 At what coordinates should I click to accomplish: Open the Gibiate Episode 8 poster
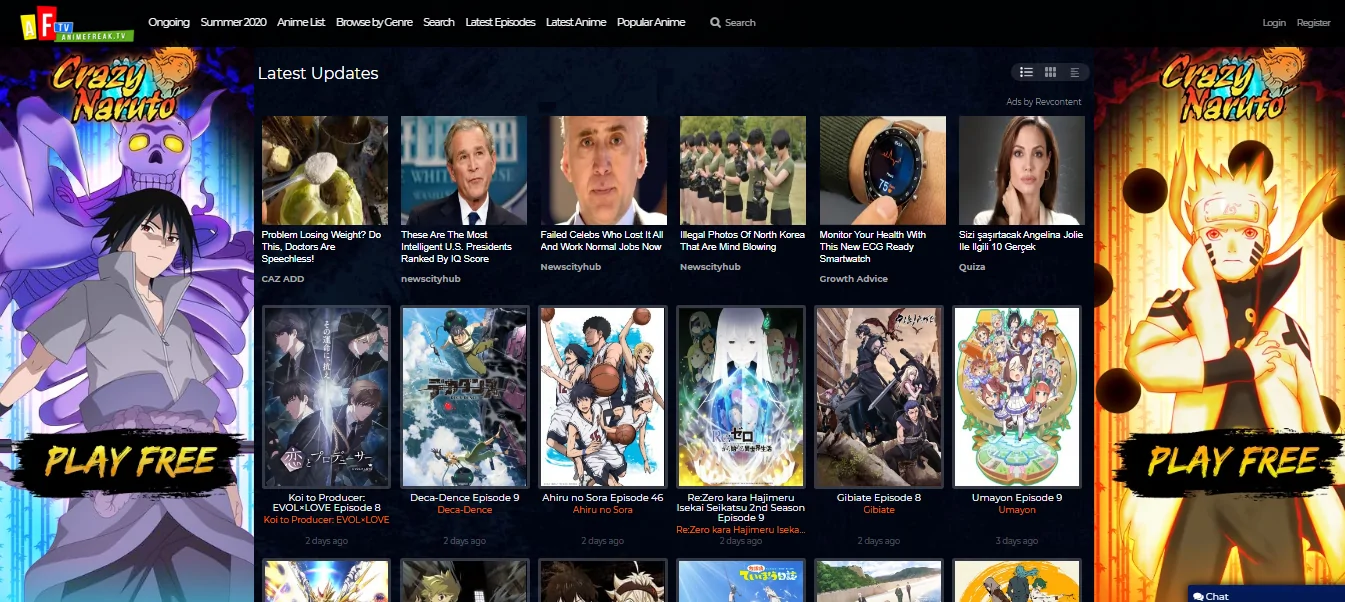879,397
